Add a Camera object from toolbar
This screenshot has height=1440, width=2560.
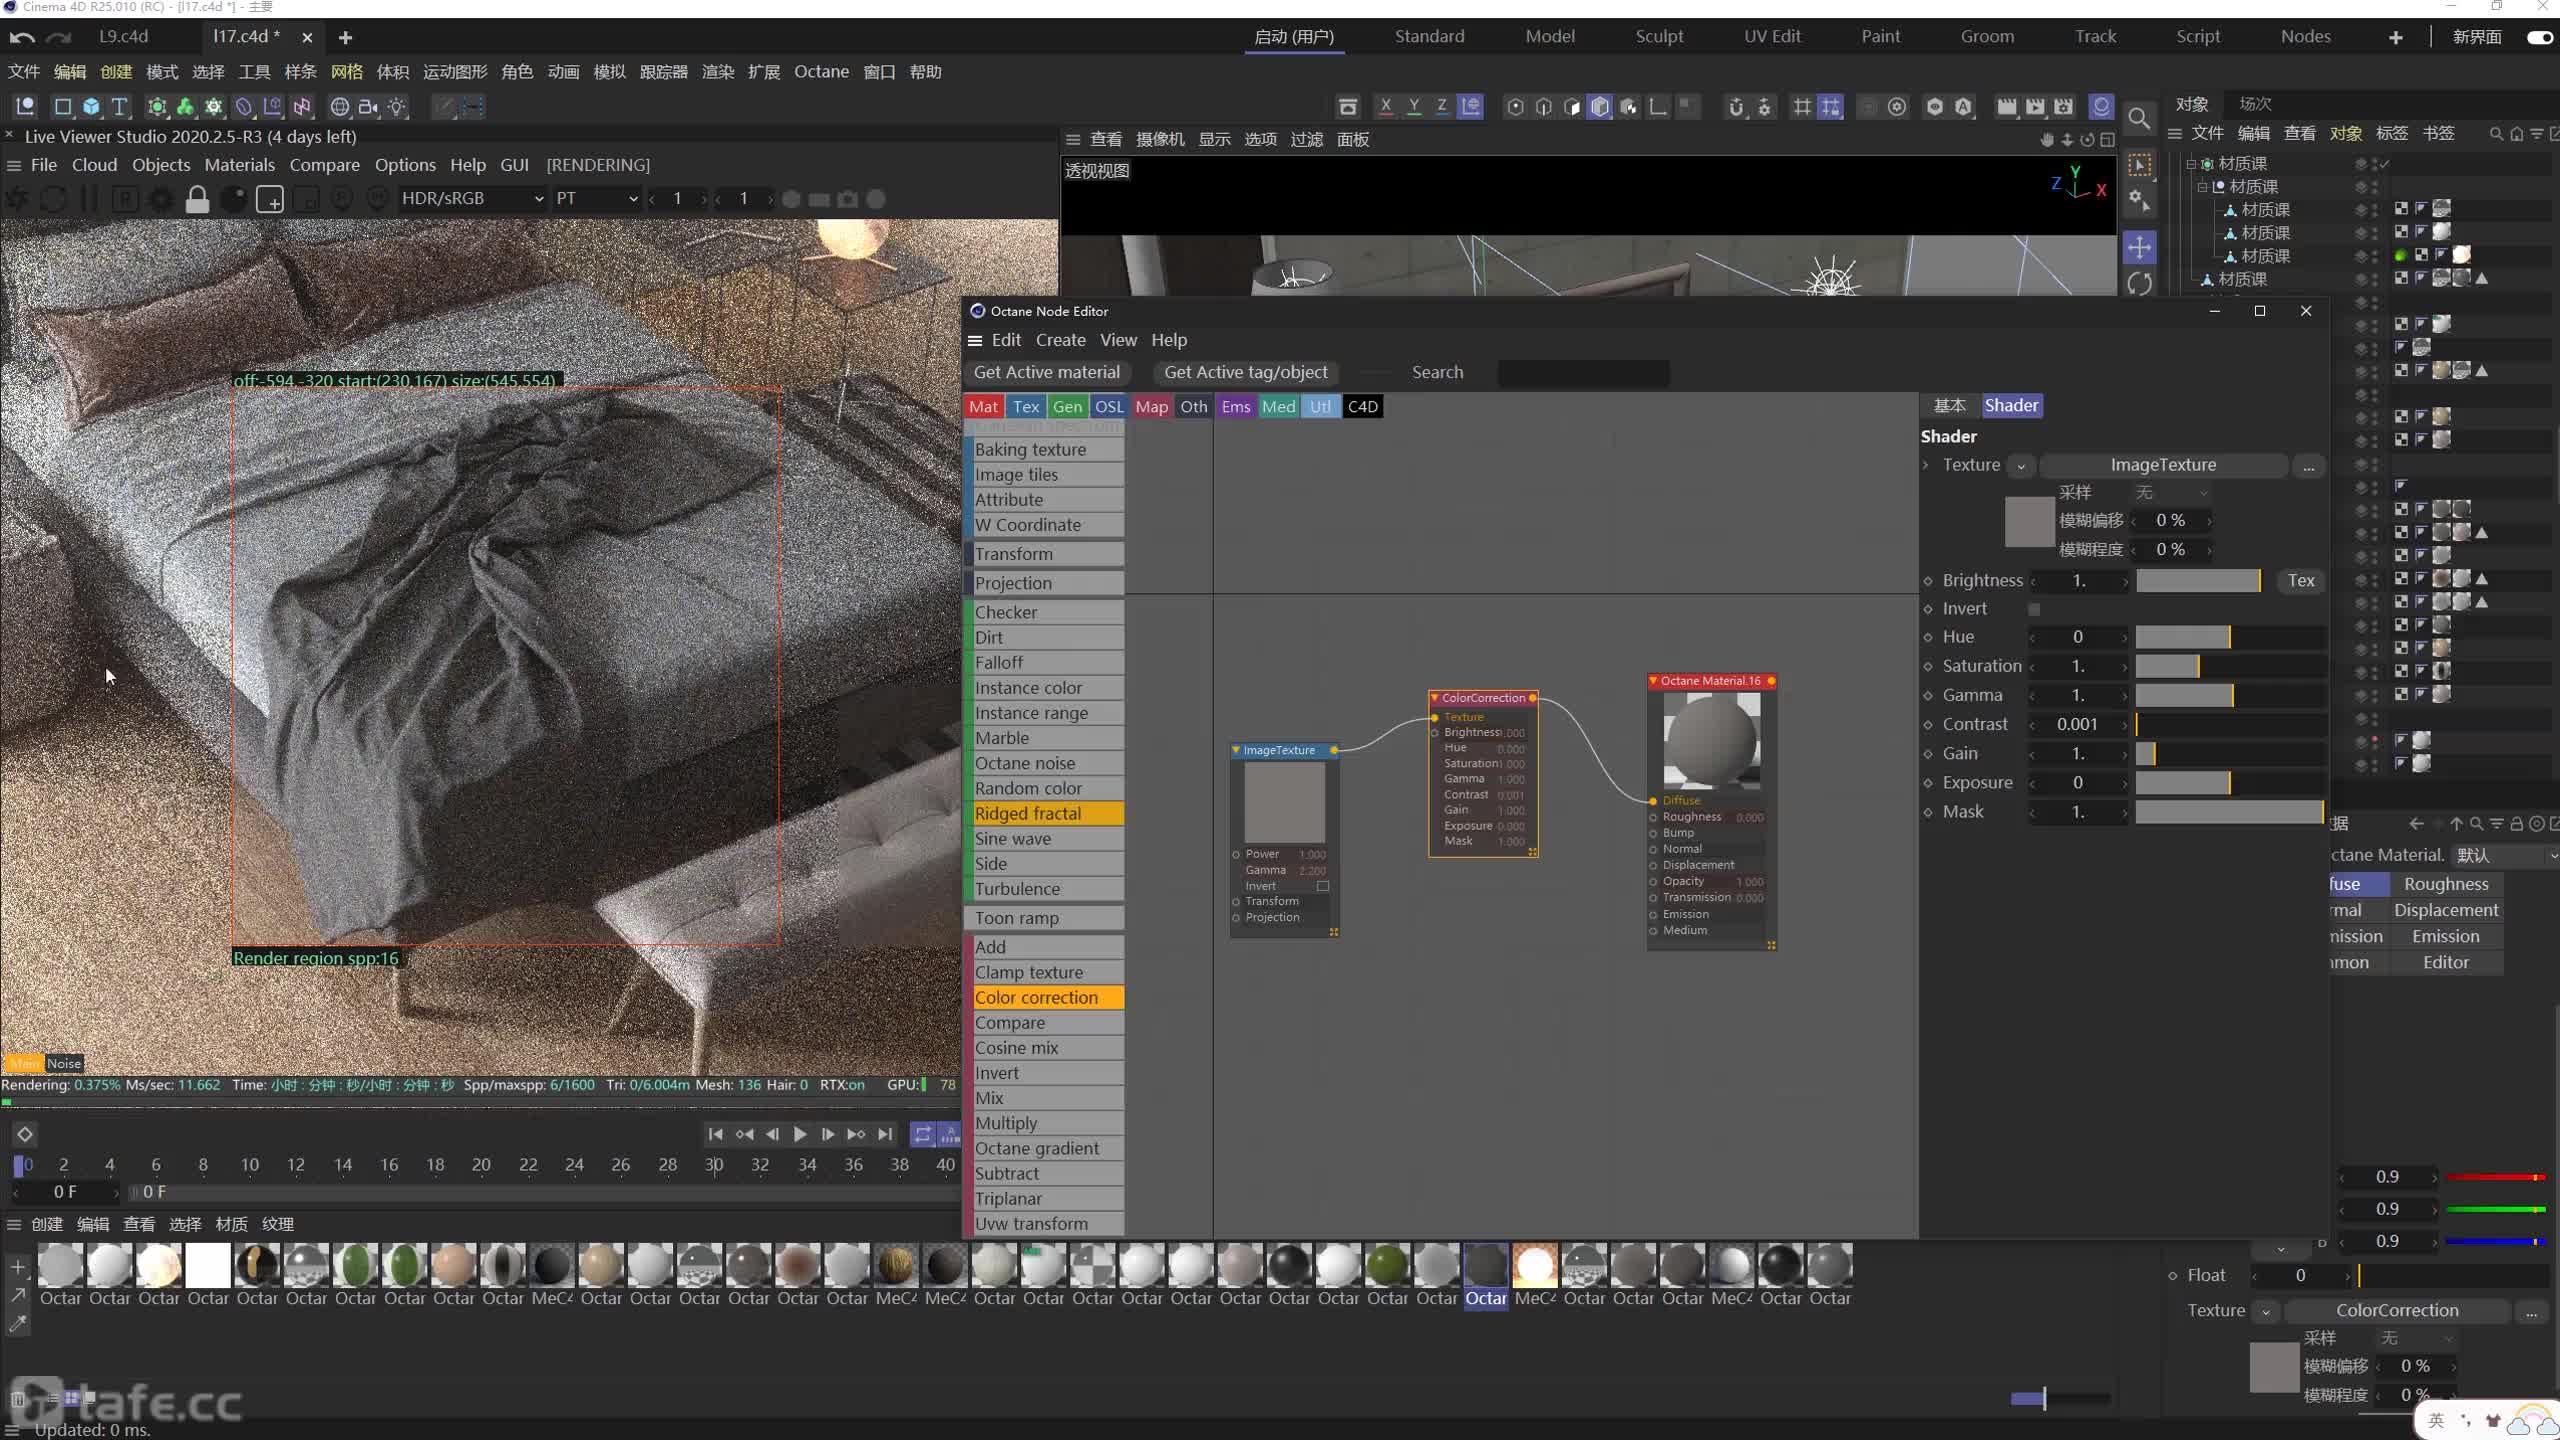368,106
